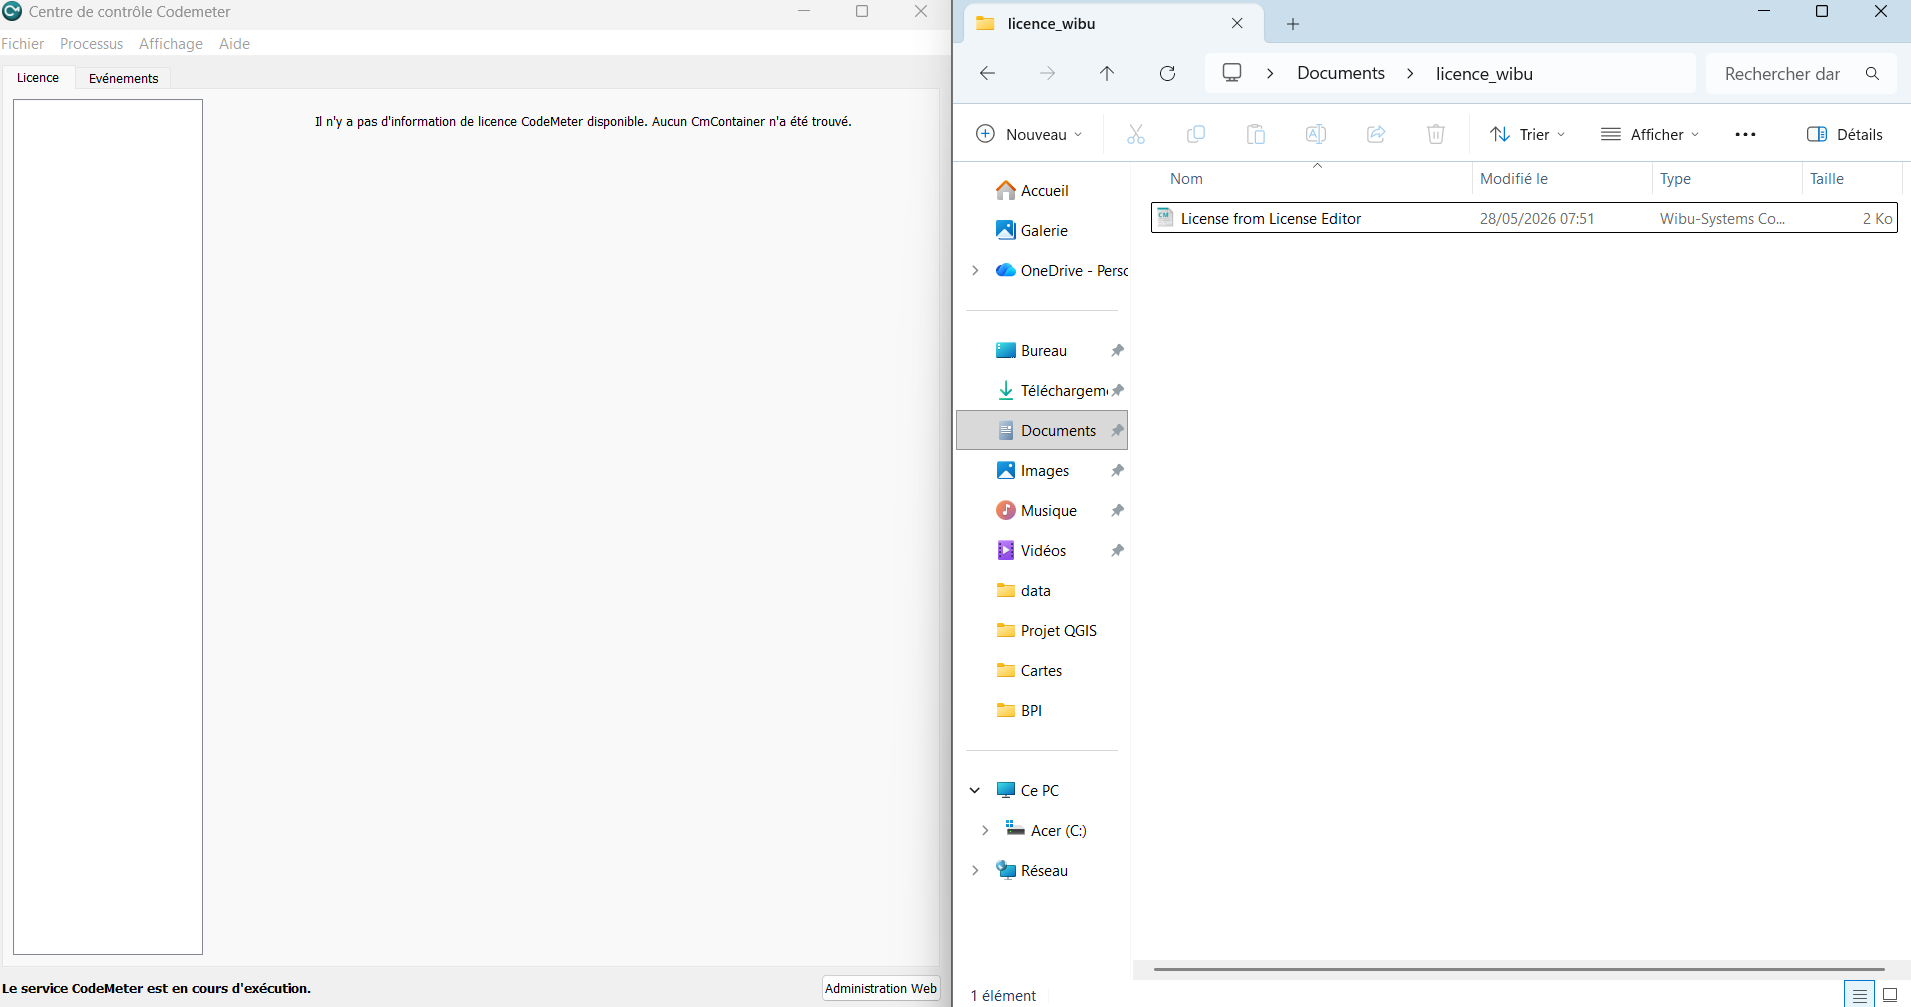Viewport: 1911px width, 1007px height.
Task: Expand the Acer (C:) drive node
Action: pyautogui.click(x=985, y=830)
